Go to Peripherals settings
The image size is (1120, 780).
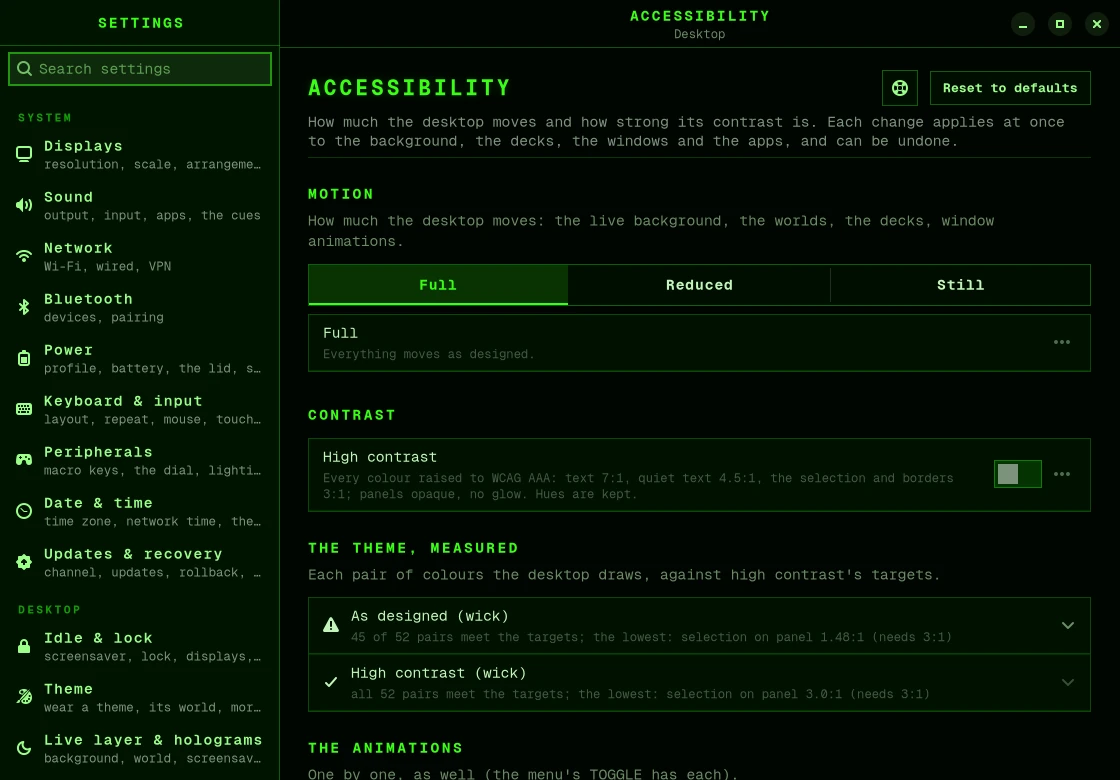140,460
